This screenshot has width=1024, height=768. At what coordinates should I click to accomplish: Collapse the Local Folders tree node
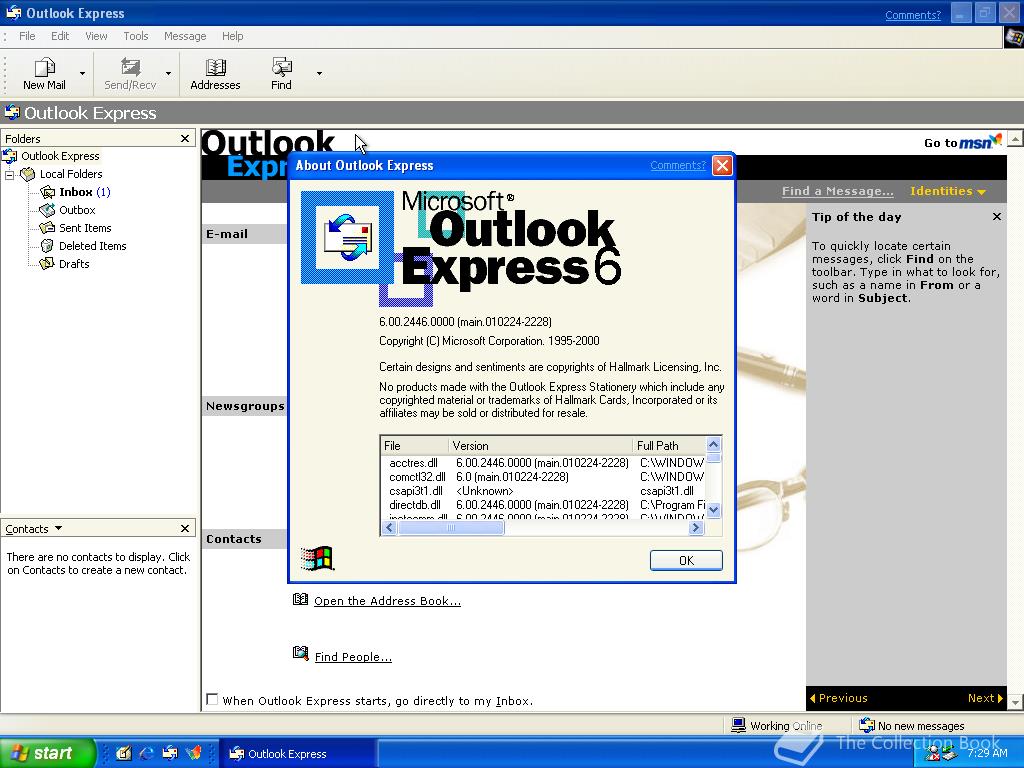[10, 174]
